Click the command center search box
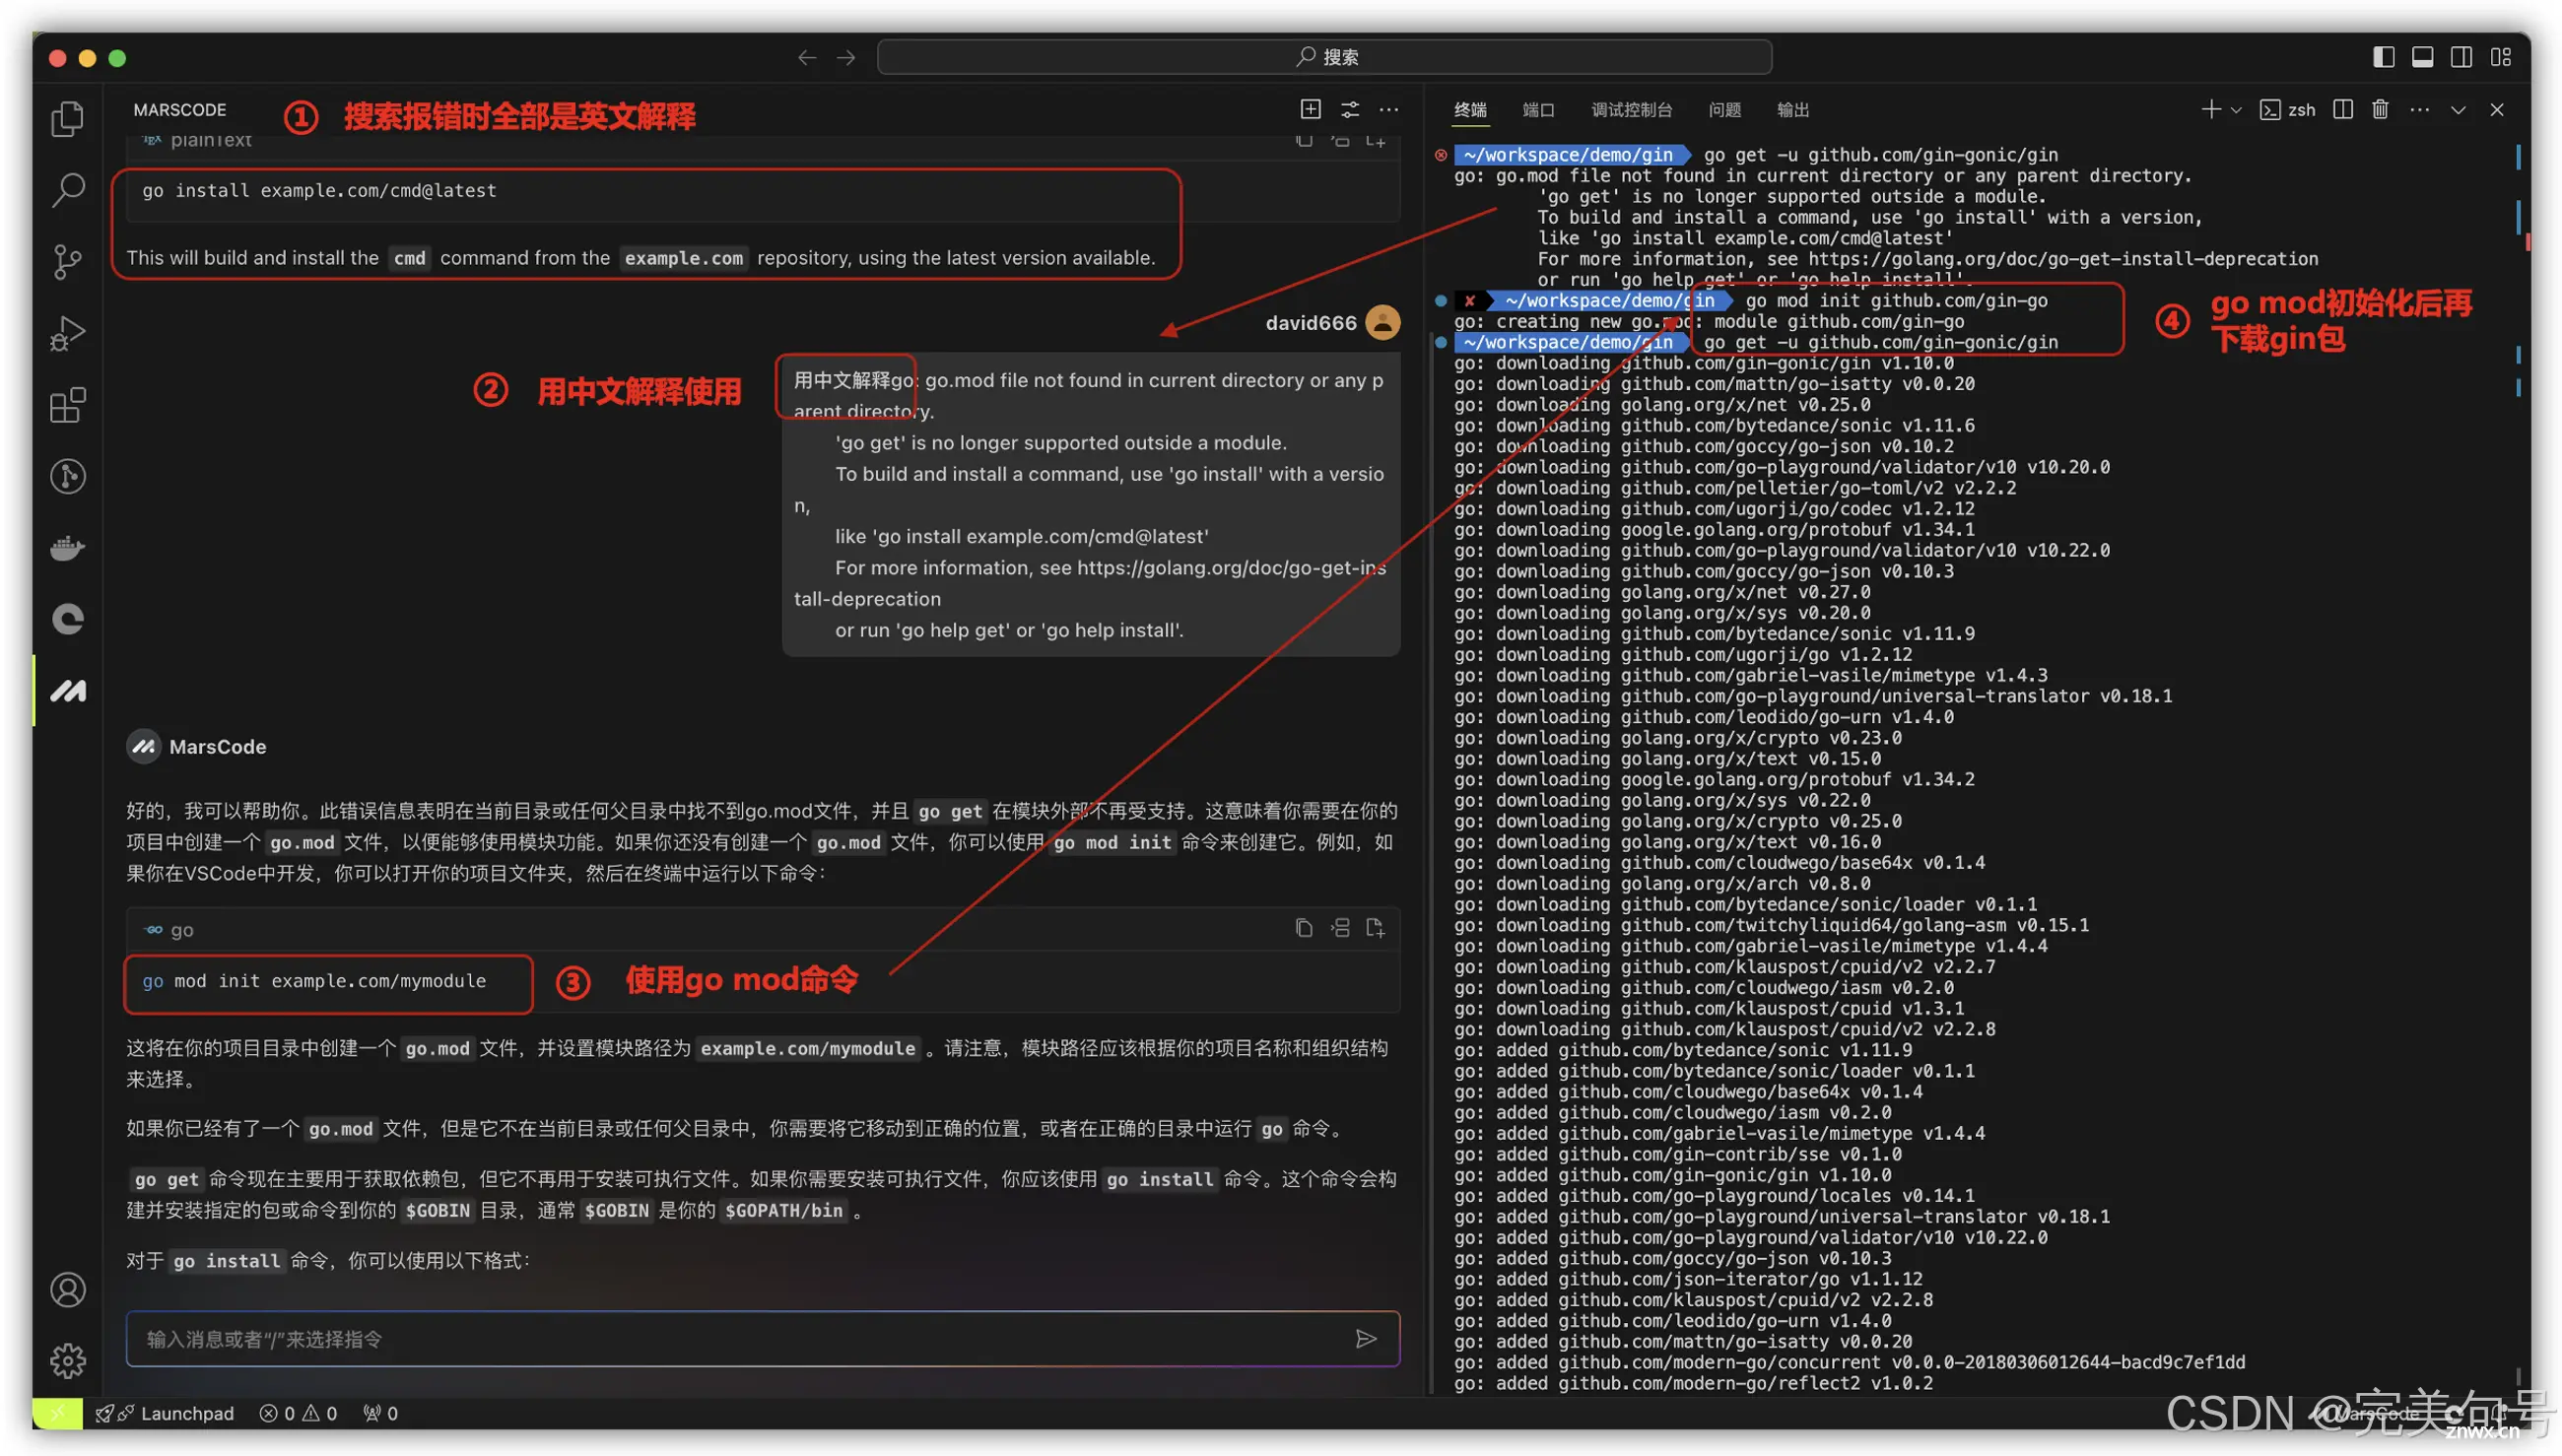The image size is (2562, 1456). click(1324, 57)
